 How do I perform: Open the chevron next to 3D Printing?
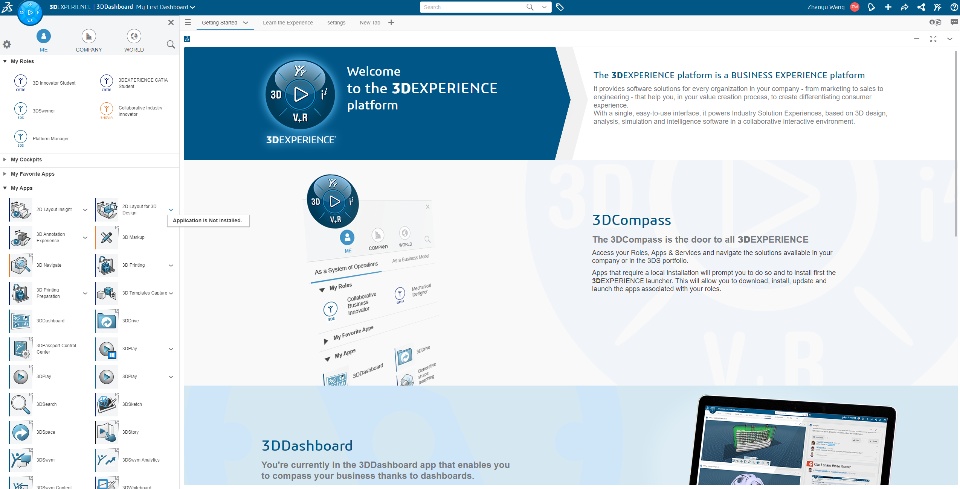[171, 265]
